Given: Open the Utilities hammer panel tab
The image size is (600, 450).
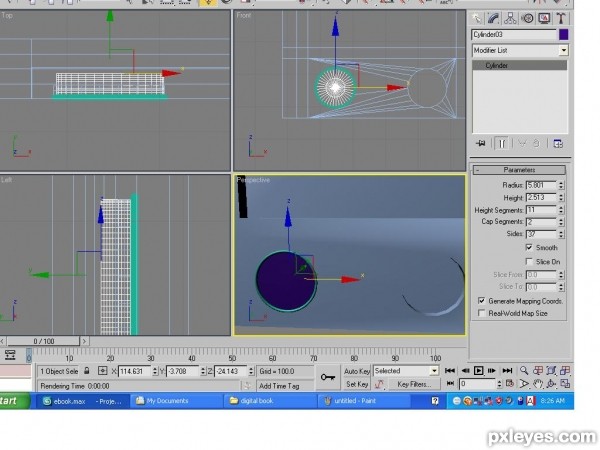Looking at the screenshot, I should pyautogui.click(x=561, y=18).
